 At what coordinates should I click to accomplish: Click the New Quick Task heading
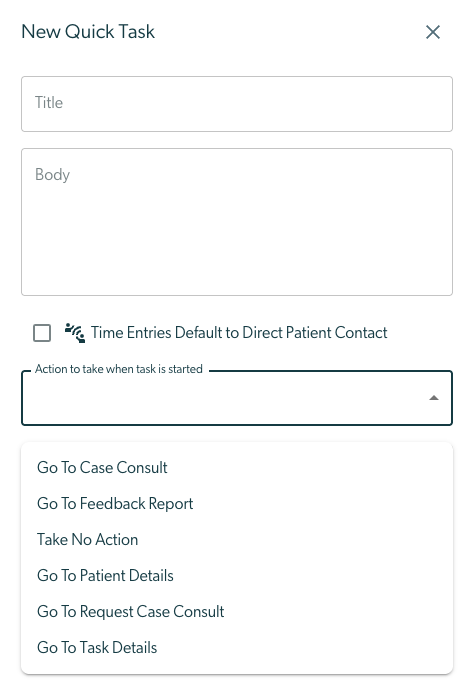tap(88, 32)
